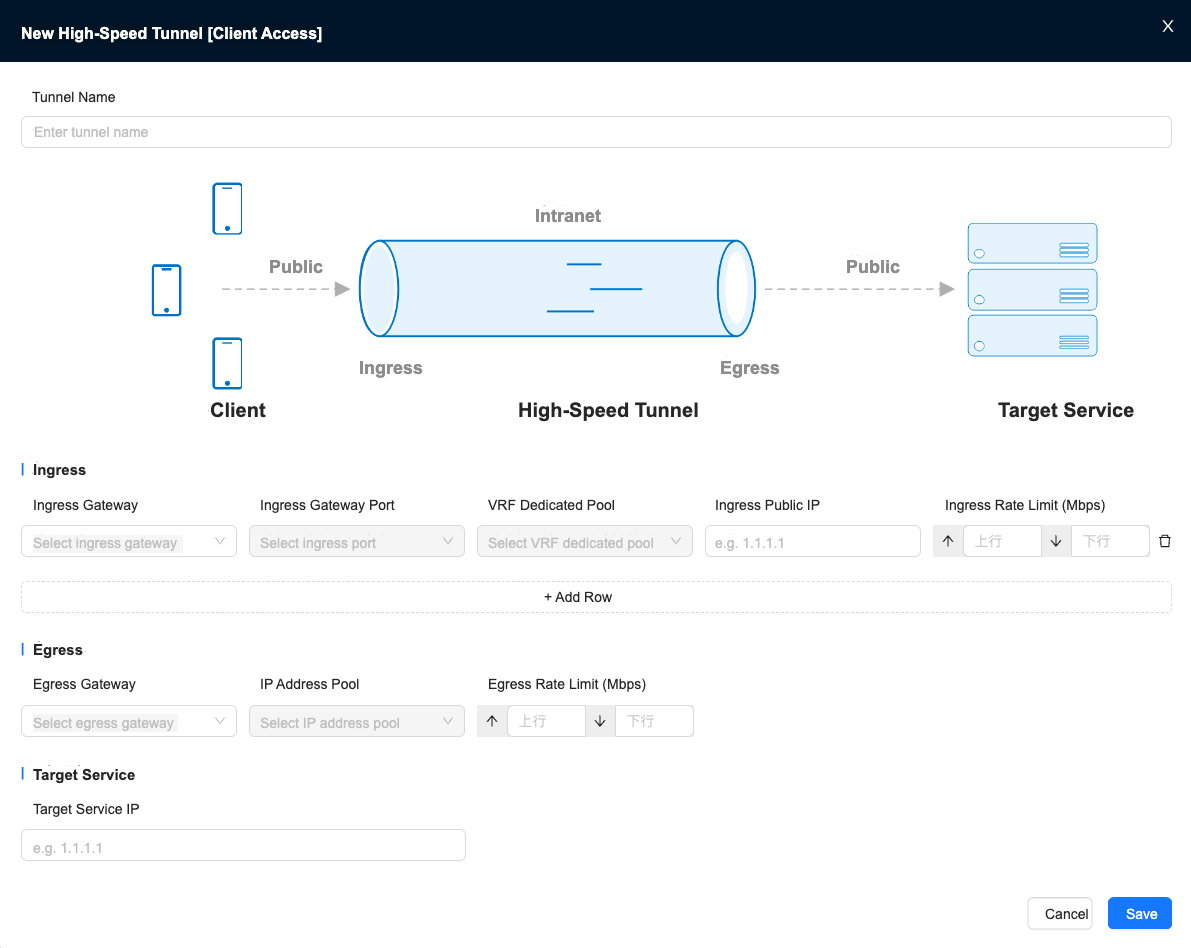Close the New High-Speed Tunnel dialog
The image size is (1191, 948).
coord(1167,27)
